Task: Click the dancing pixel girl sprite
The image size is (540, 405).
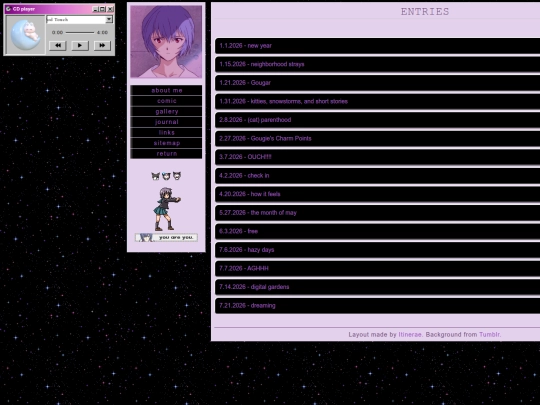Action: (x=166, y=209)
